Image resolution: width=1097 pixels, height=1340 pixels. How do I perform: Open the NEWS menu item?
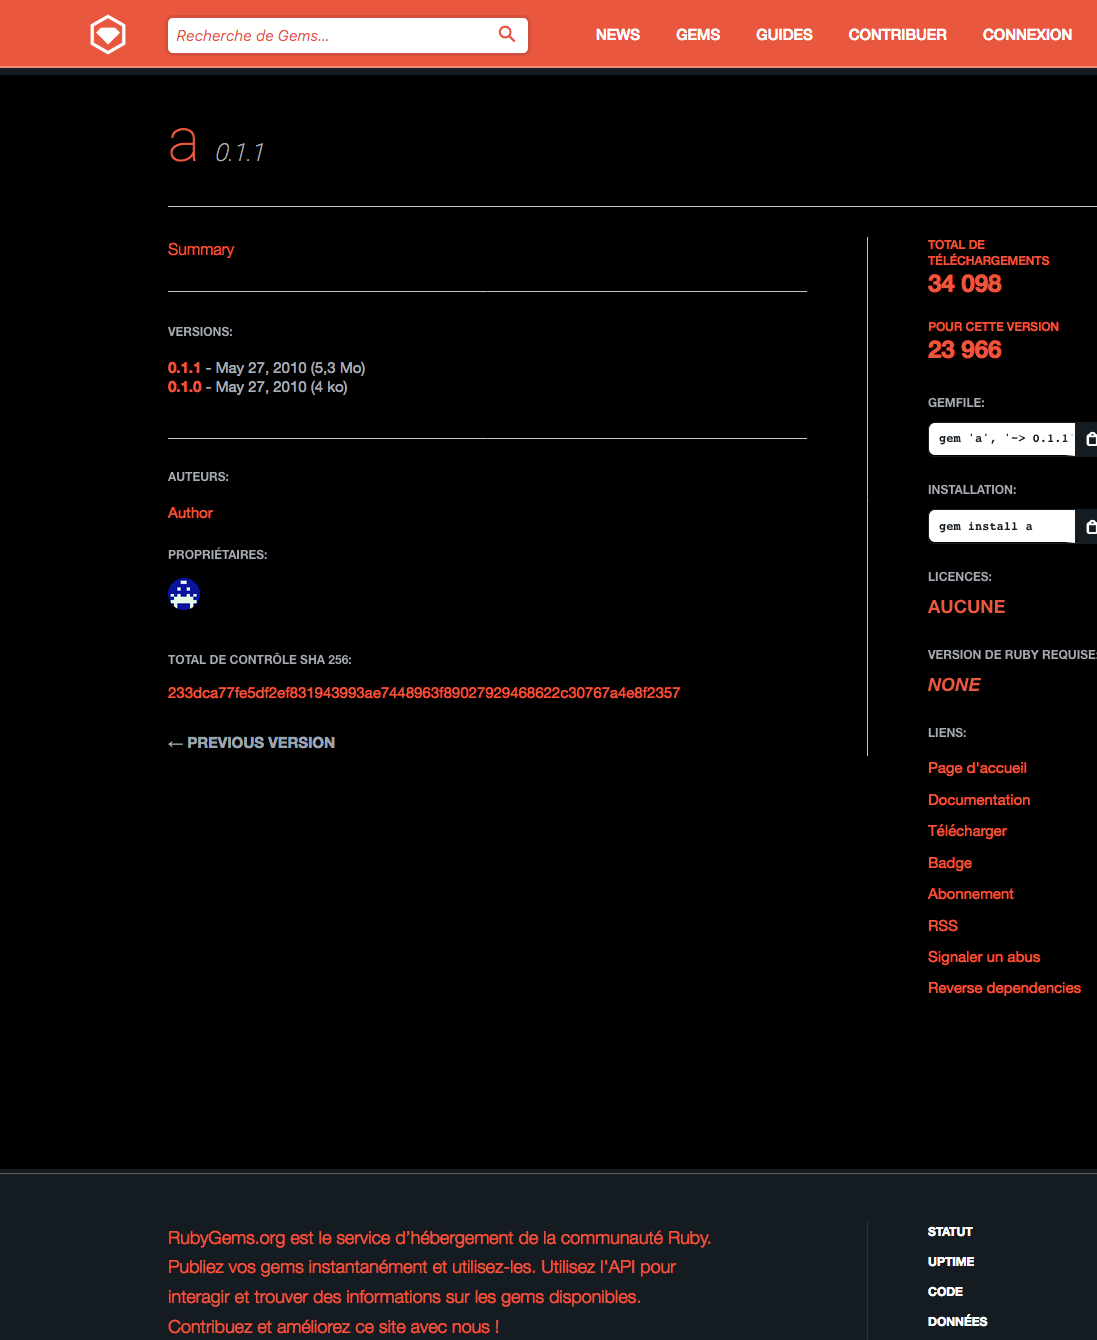[618, 35]
